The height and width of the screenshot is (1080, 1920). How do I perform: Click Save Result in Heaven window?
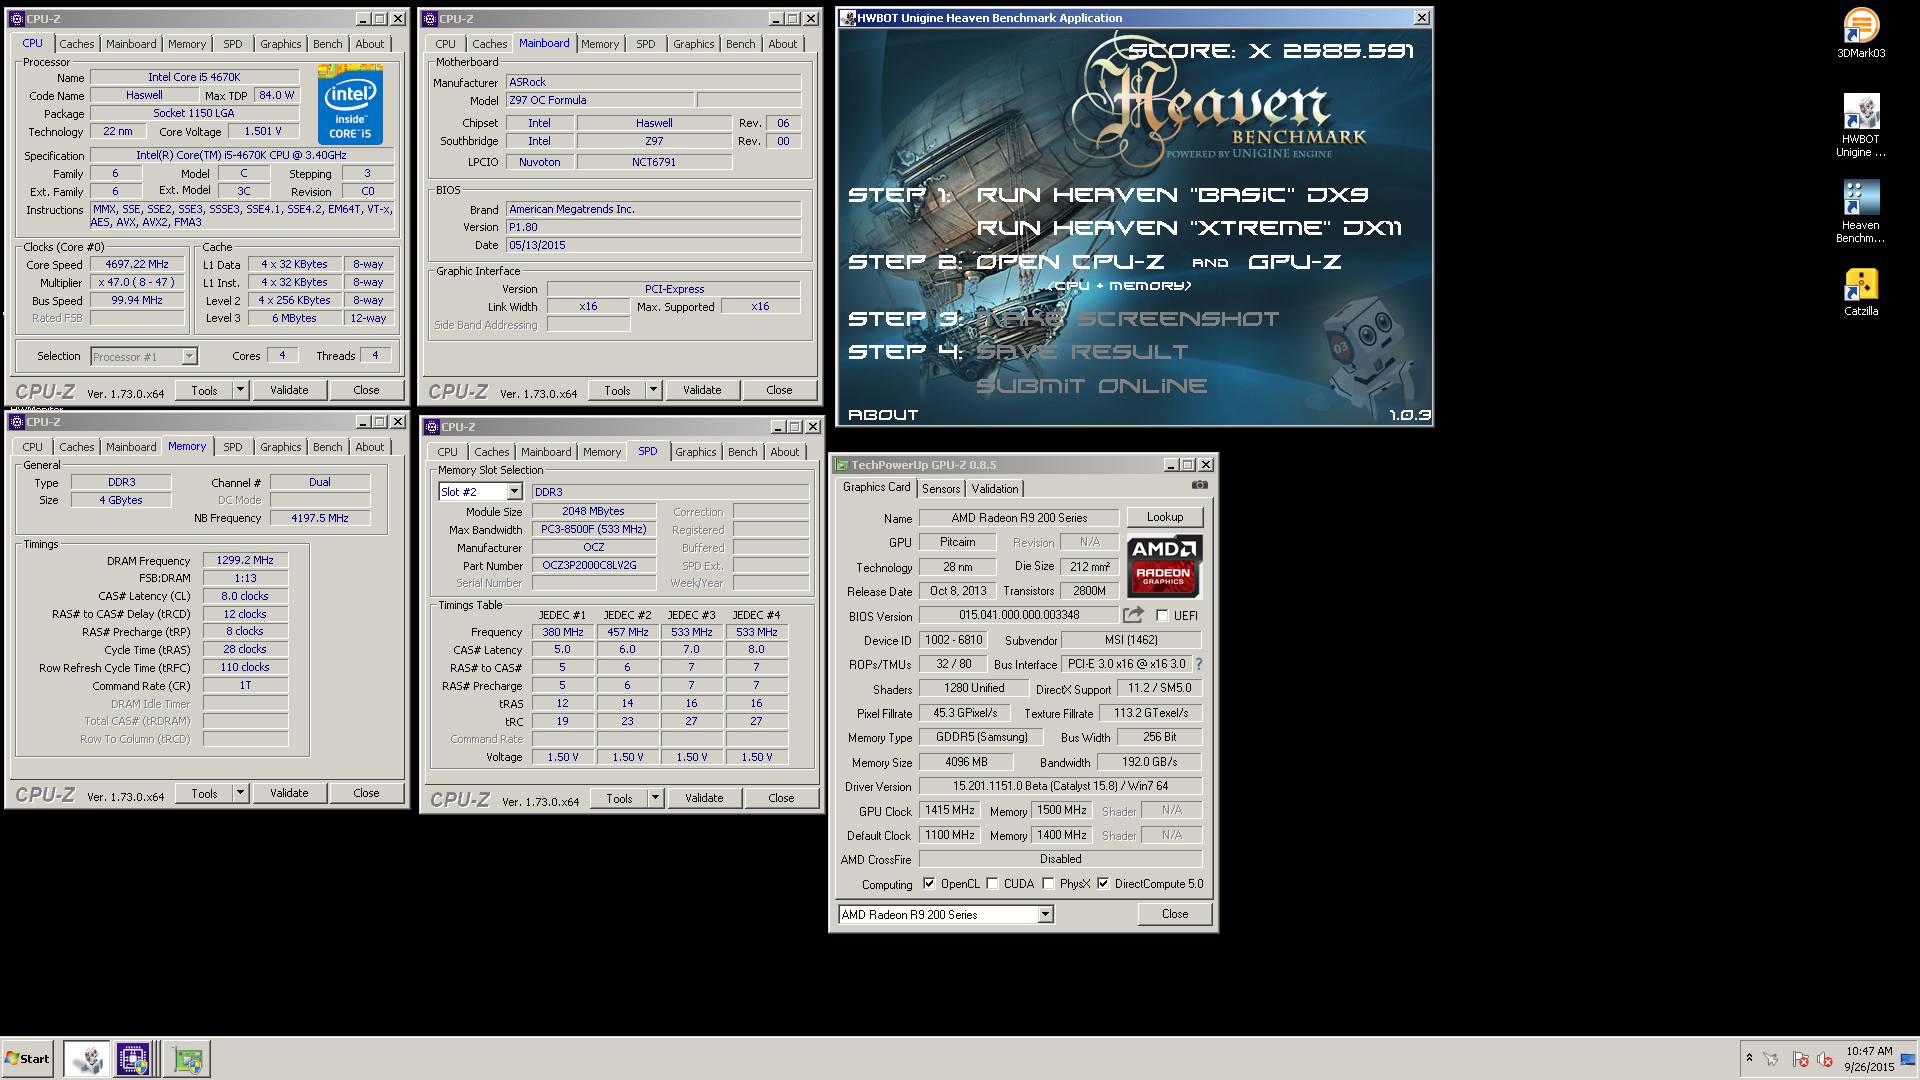(x=1082, y=352)
